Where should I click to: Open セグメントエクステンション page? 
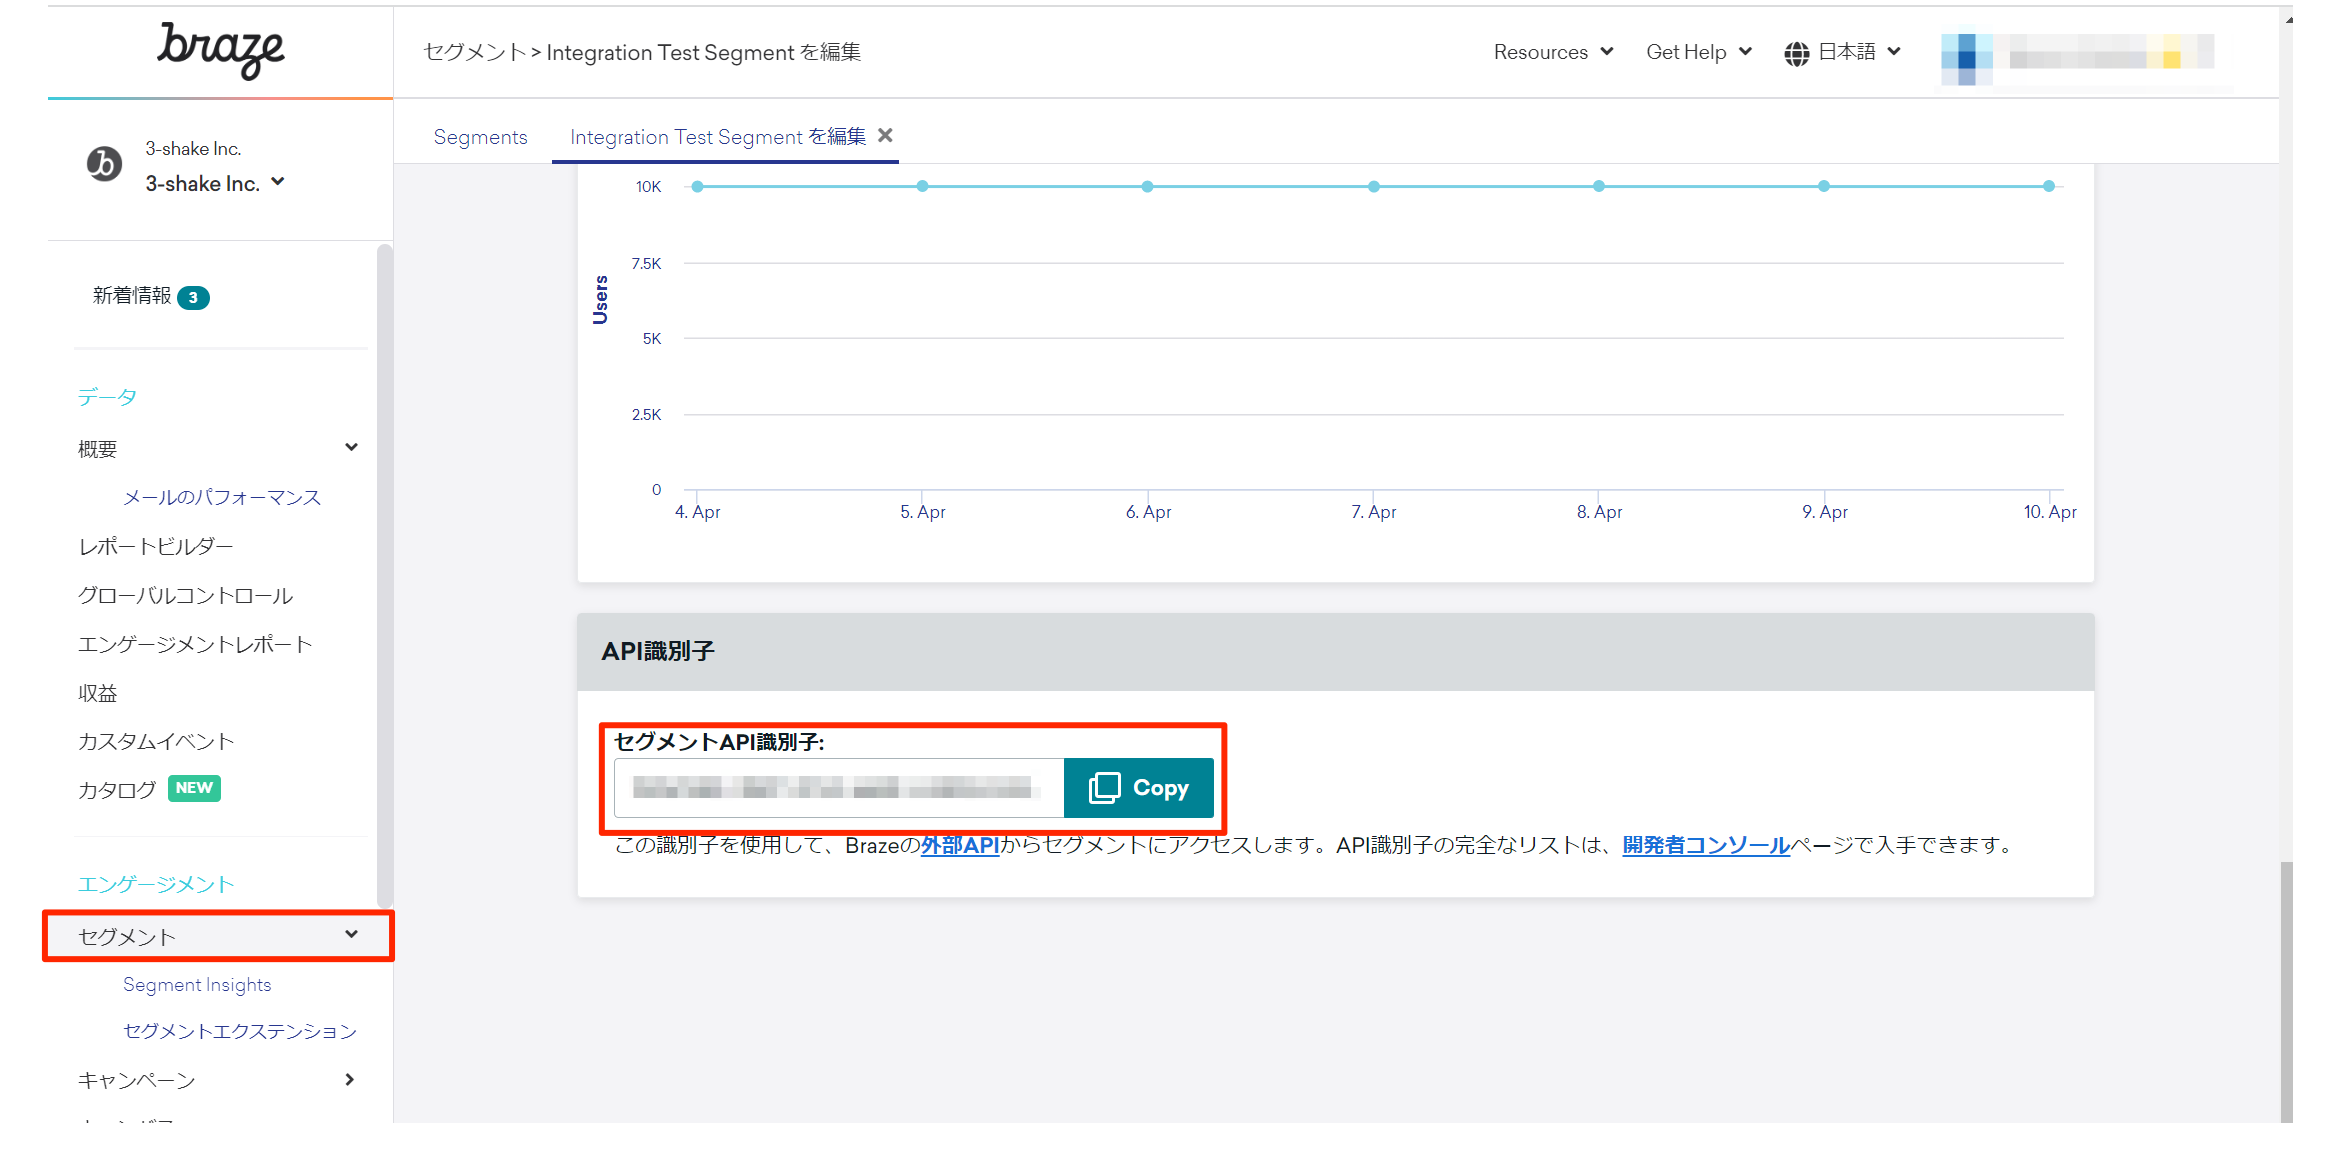coord(240,1031)
